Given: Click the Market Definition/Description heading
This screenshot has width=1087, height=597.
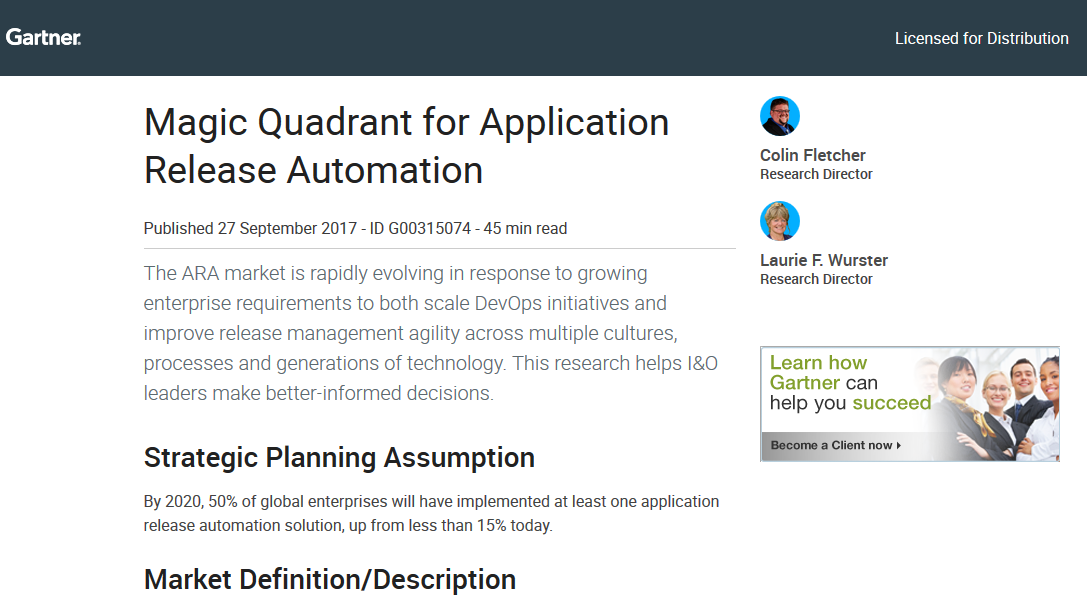Looking at the screenshot, I should click(x=329, y=580).
